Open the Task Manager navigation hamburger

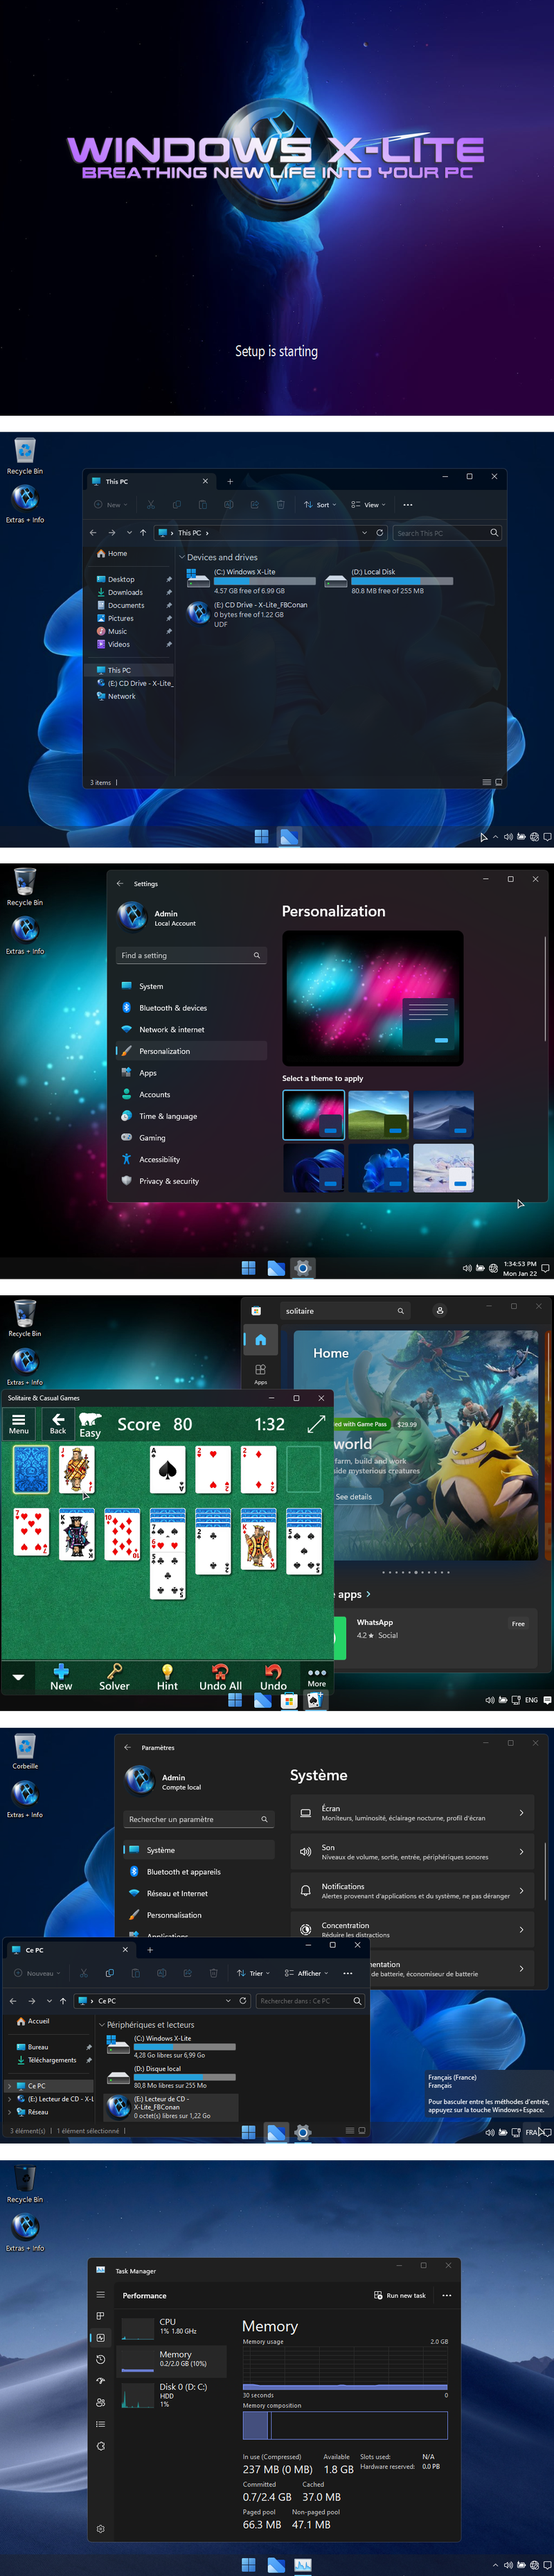100,2295
